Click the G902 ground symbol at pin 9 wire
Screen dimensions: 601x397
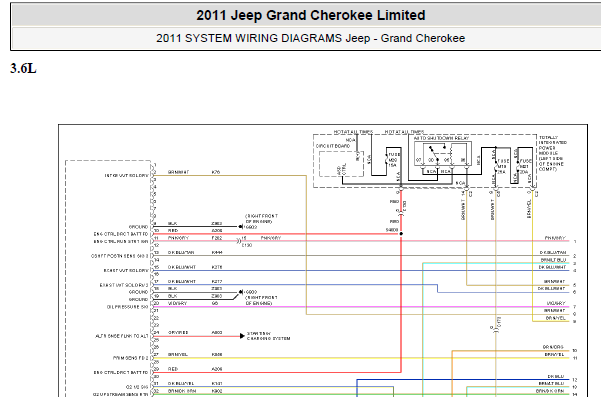240,227
